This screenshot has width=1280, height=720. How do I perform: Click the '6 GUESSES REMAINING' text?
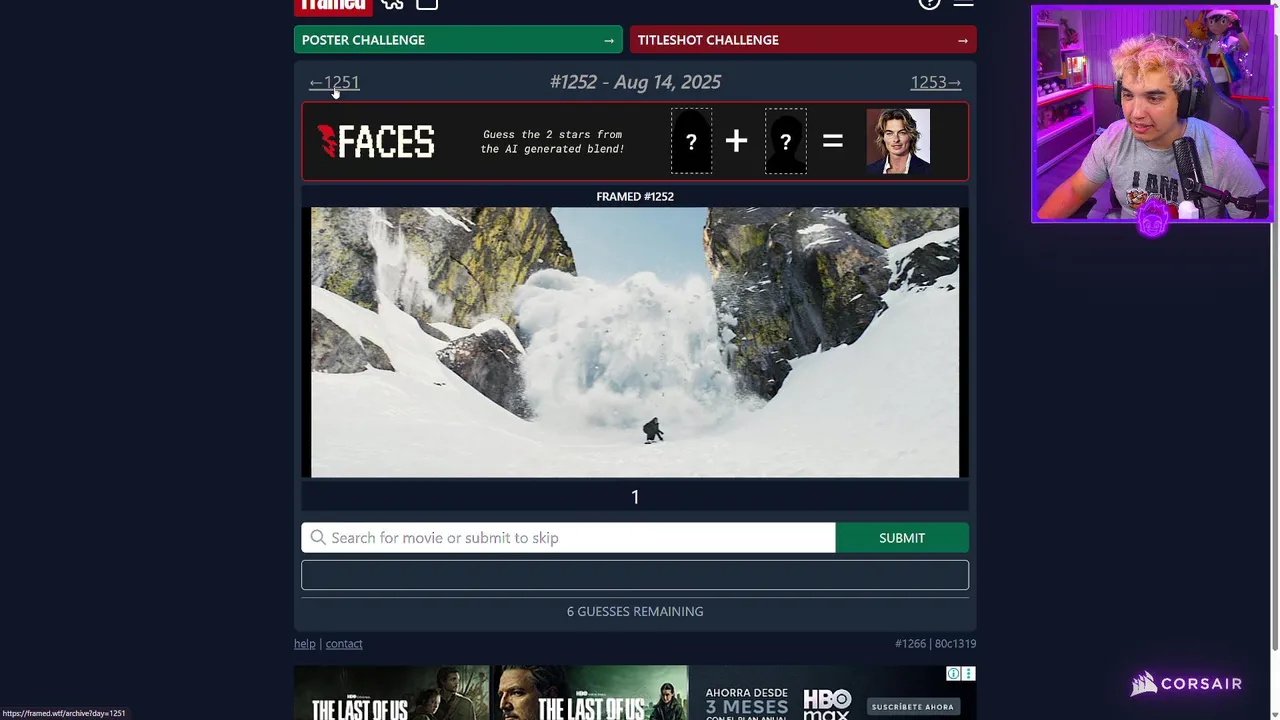(635, 611)
